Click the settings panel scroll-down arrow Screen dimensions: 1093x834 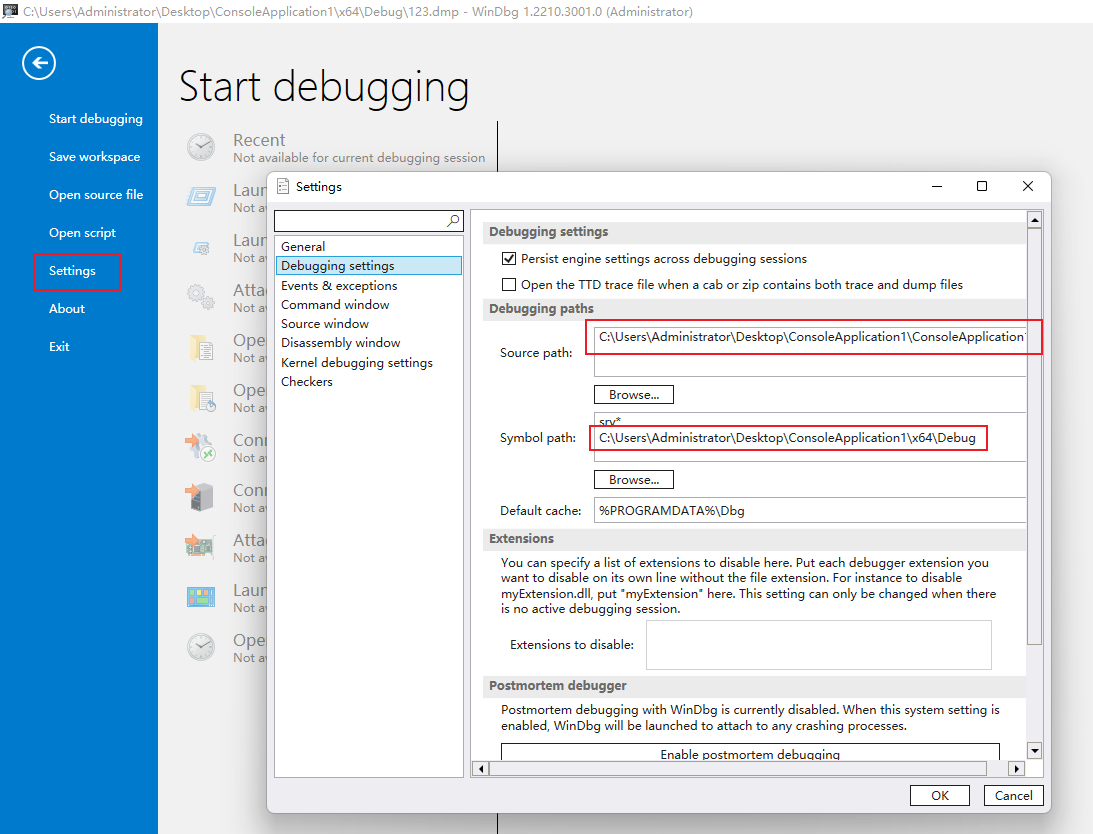pyautogui.click(x=1035, y=751)
